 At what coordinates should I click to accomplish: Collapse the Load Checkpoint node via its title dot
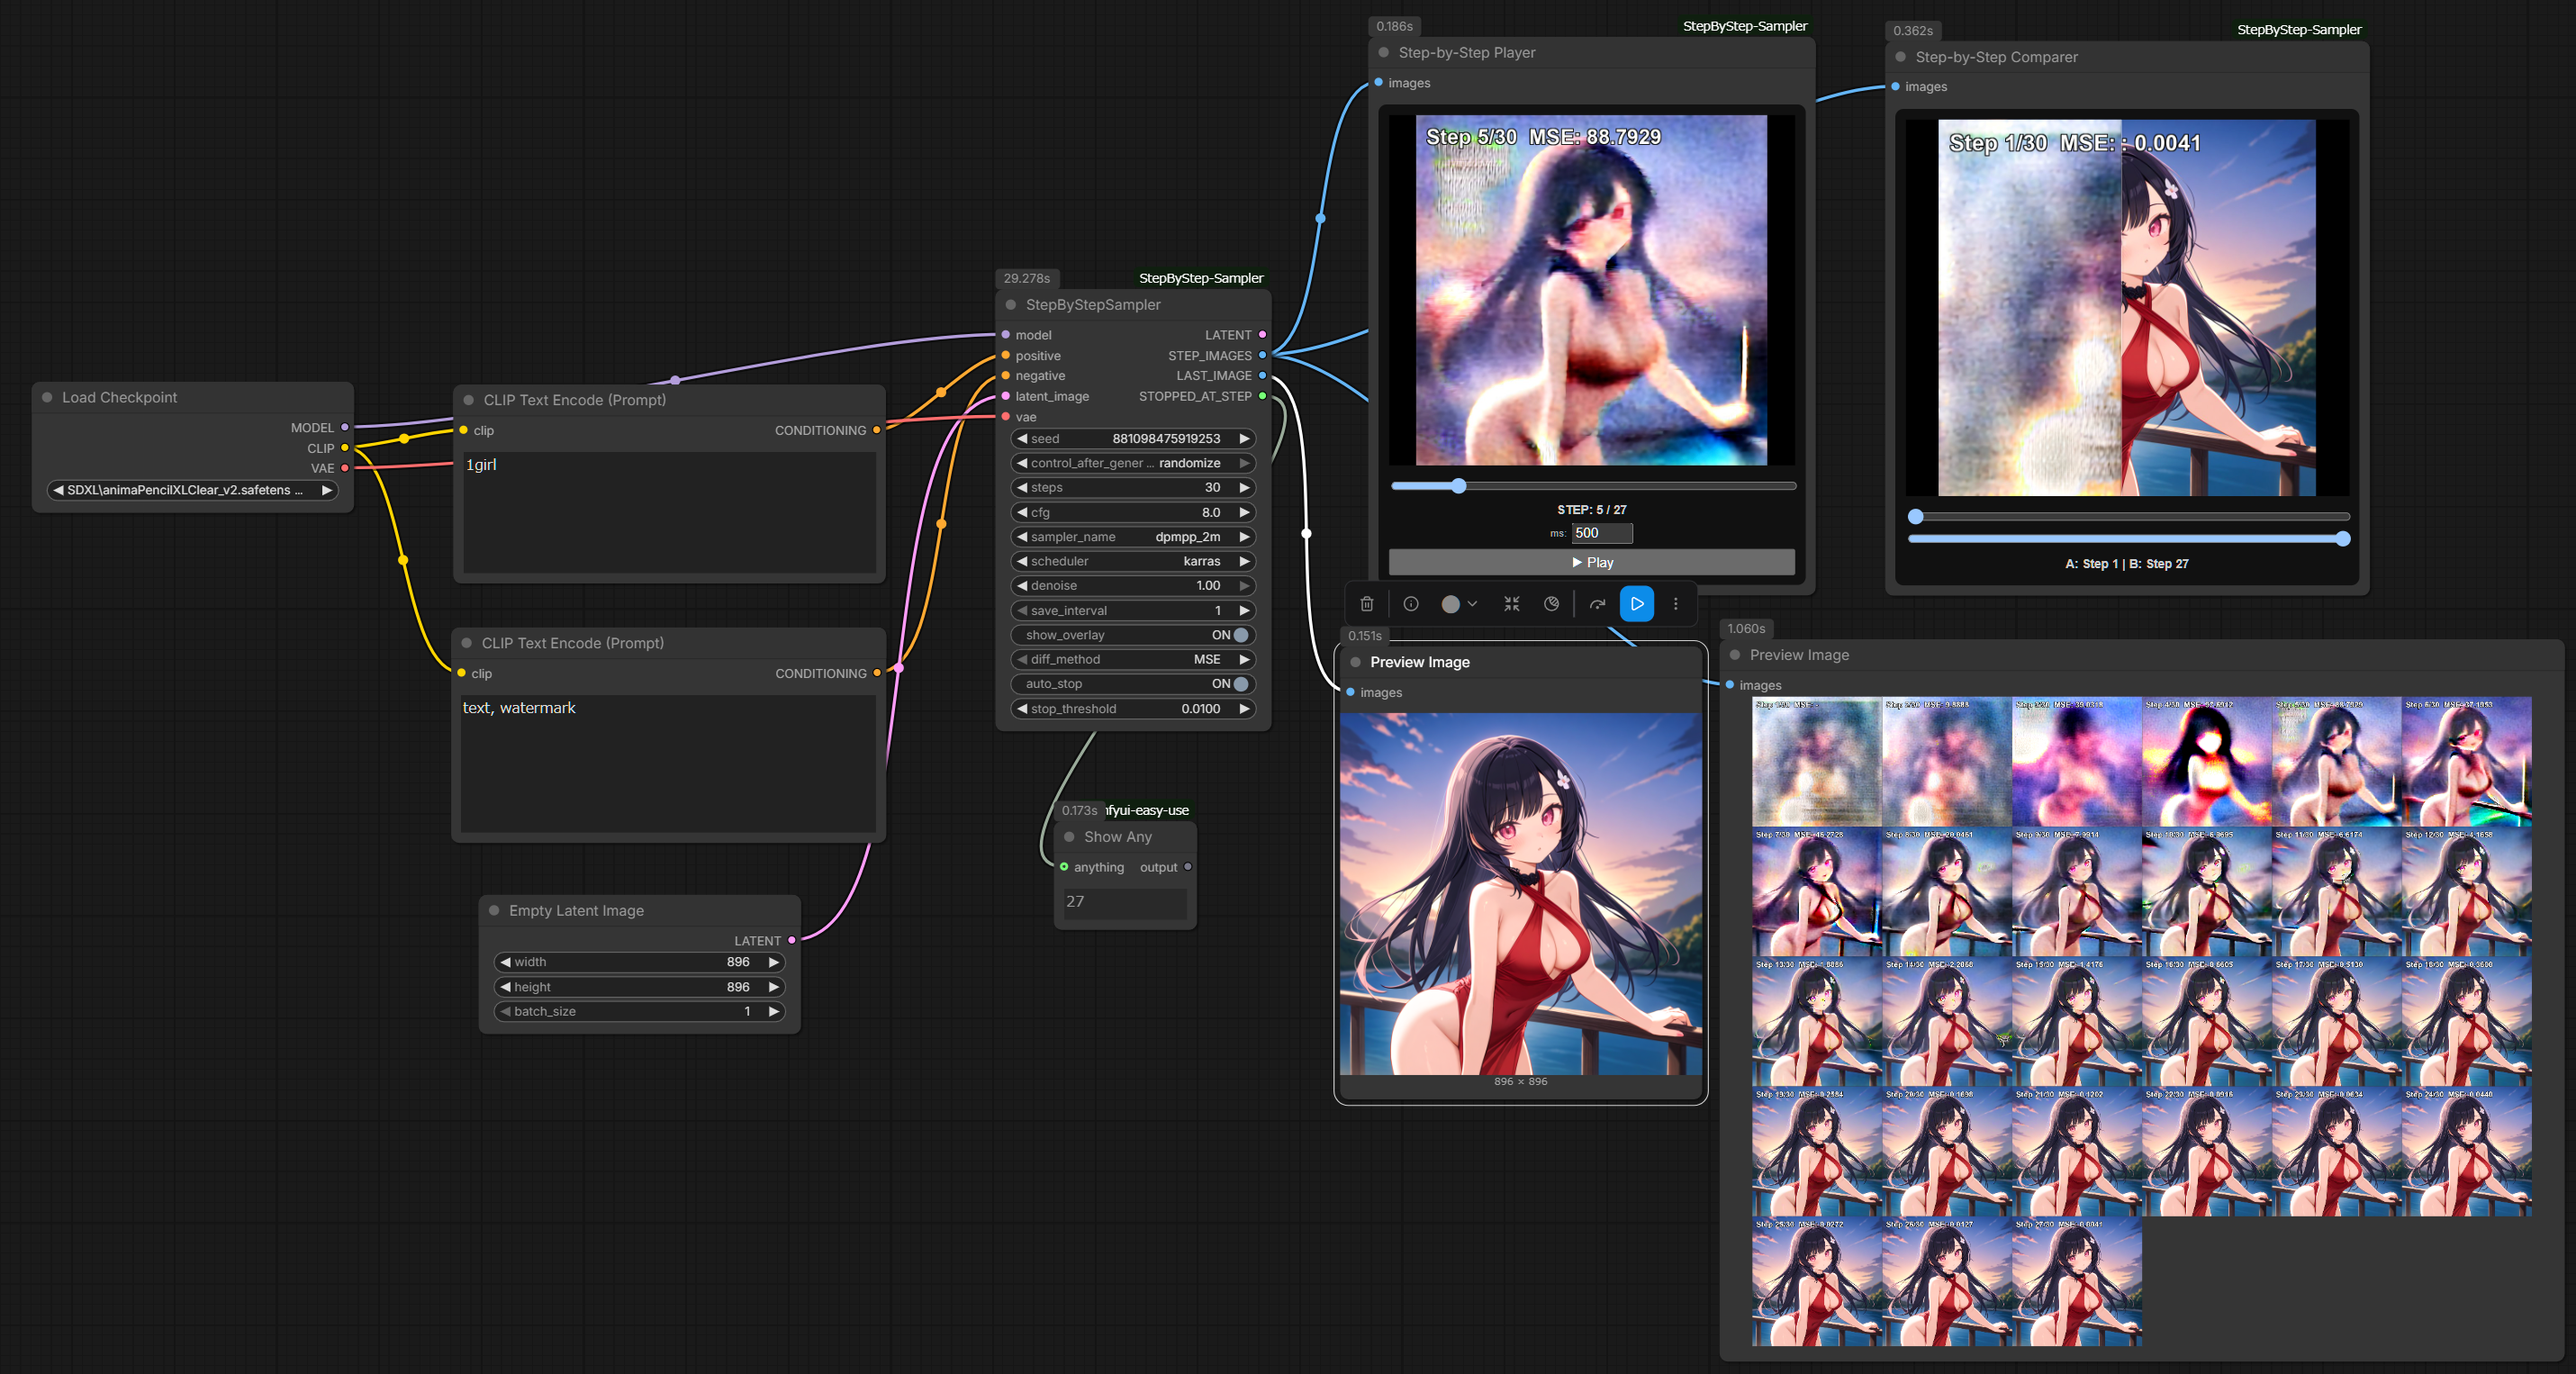47,397
